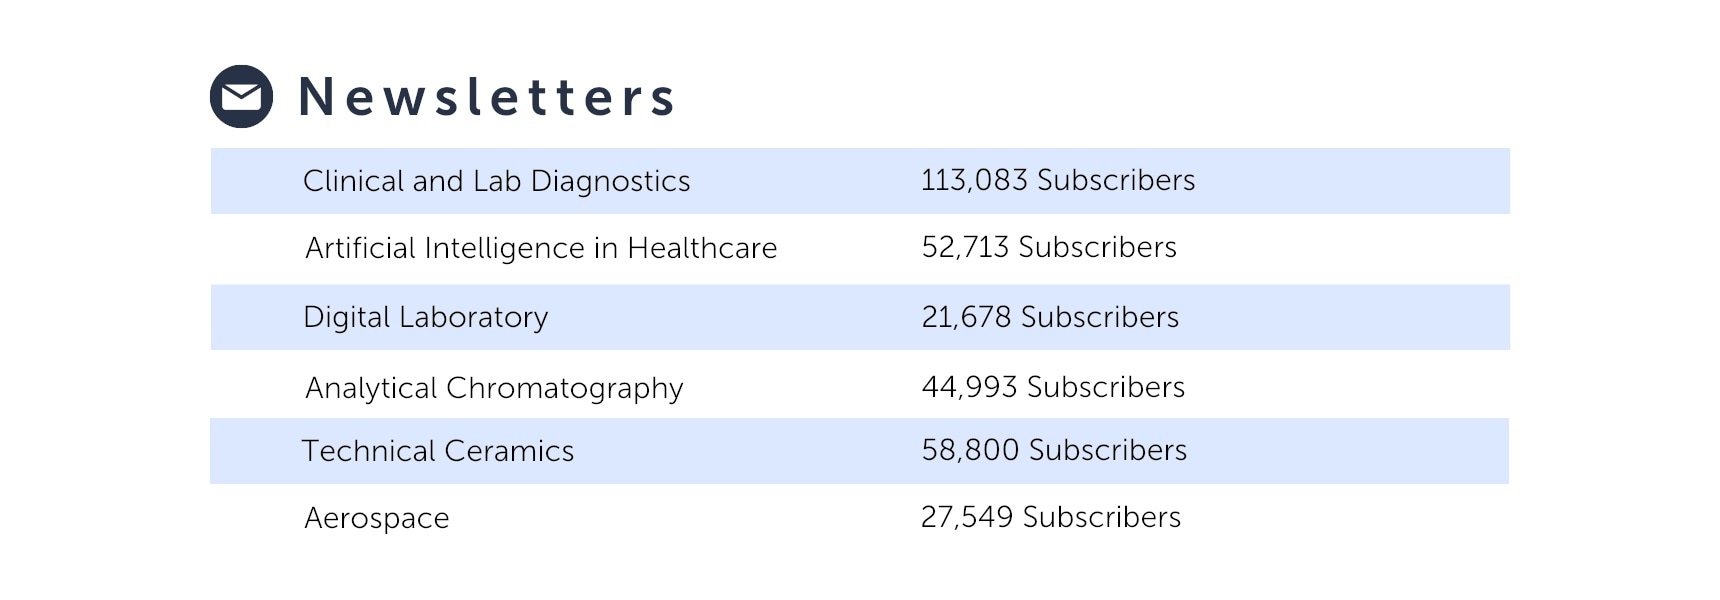
Task: Click 52,713 Subscribers count
Action: 1049,247
